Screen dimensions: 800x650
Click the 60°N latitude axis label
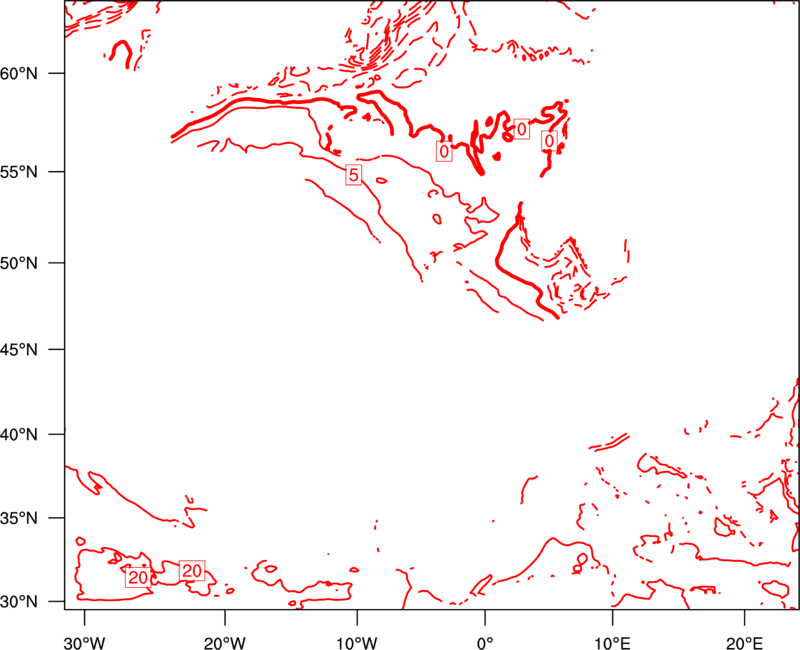pos(19,74)
